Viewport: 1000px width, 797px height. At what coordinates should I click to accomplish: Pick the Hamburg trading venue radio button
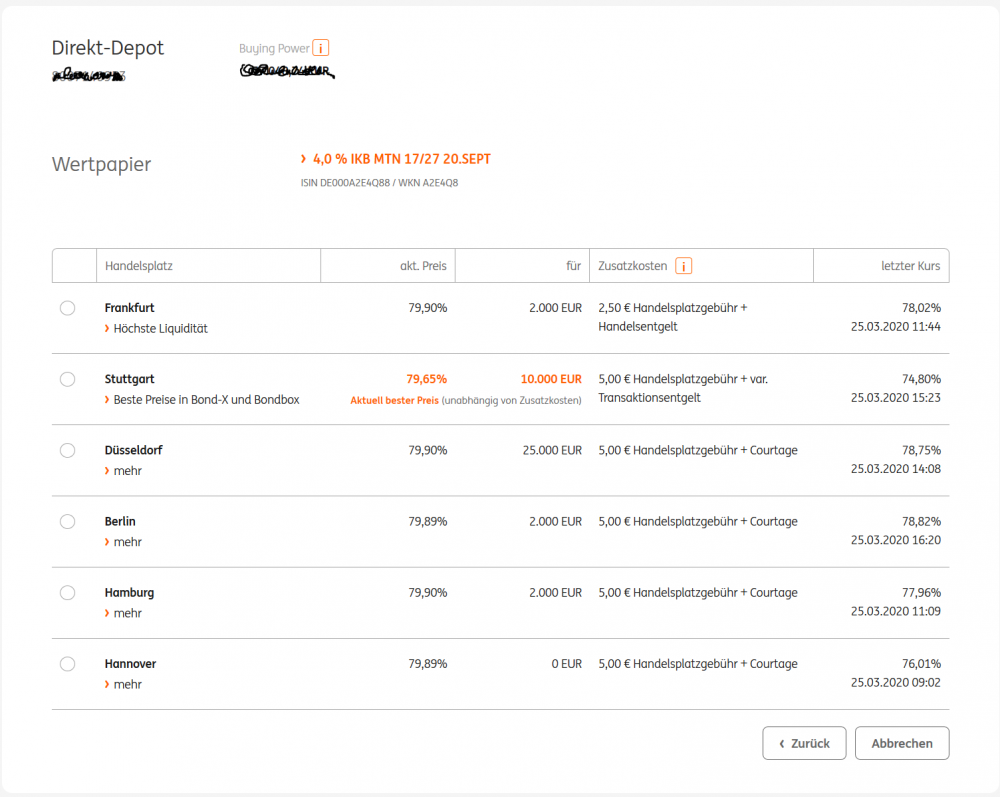67,592
